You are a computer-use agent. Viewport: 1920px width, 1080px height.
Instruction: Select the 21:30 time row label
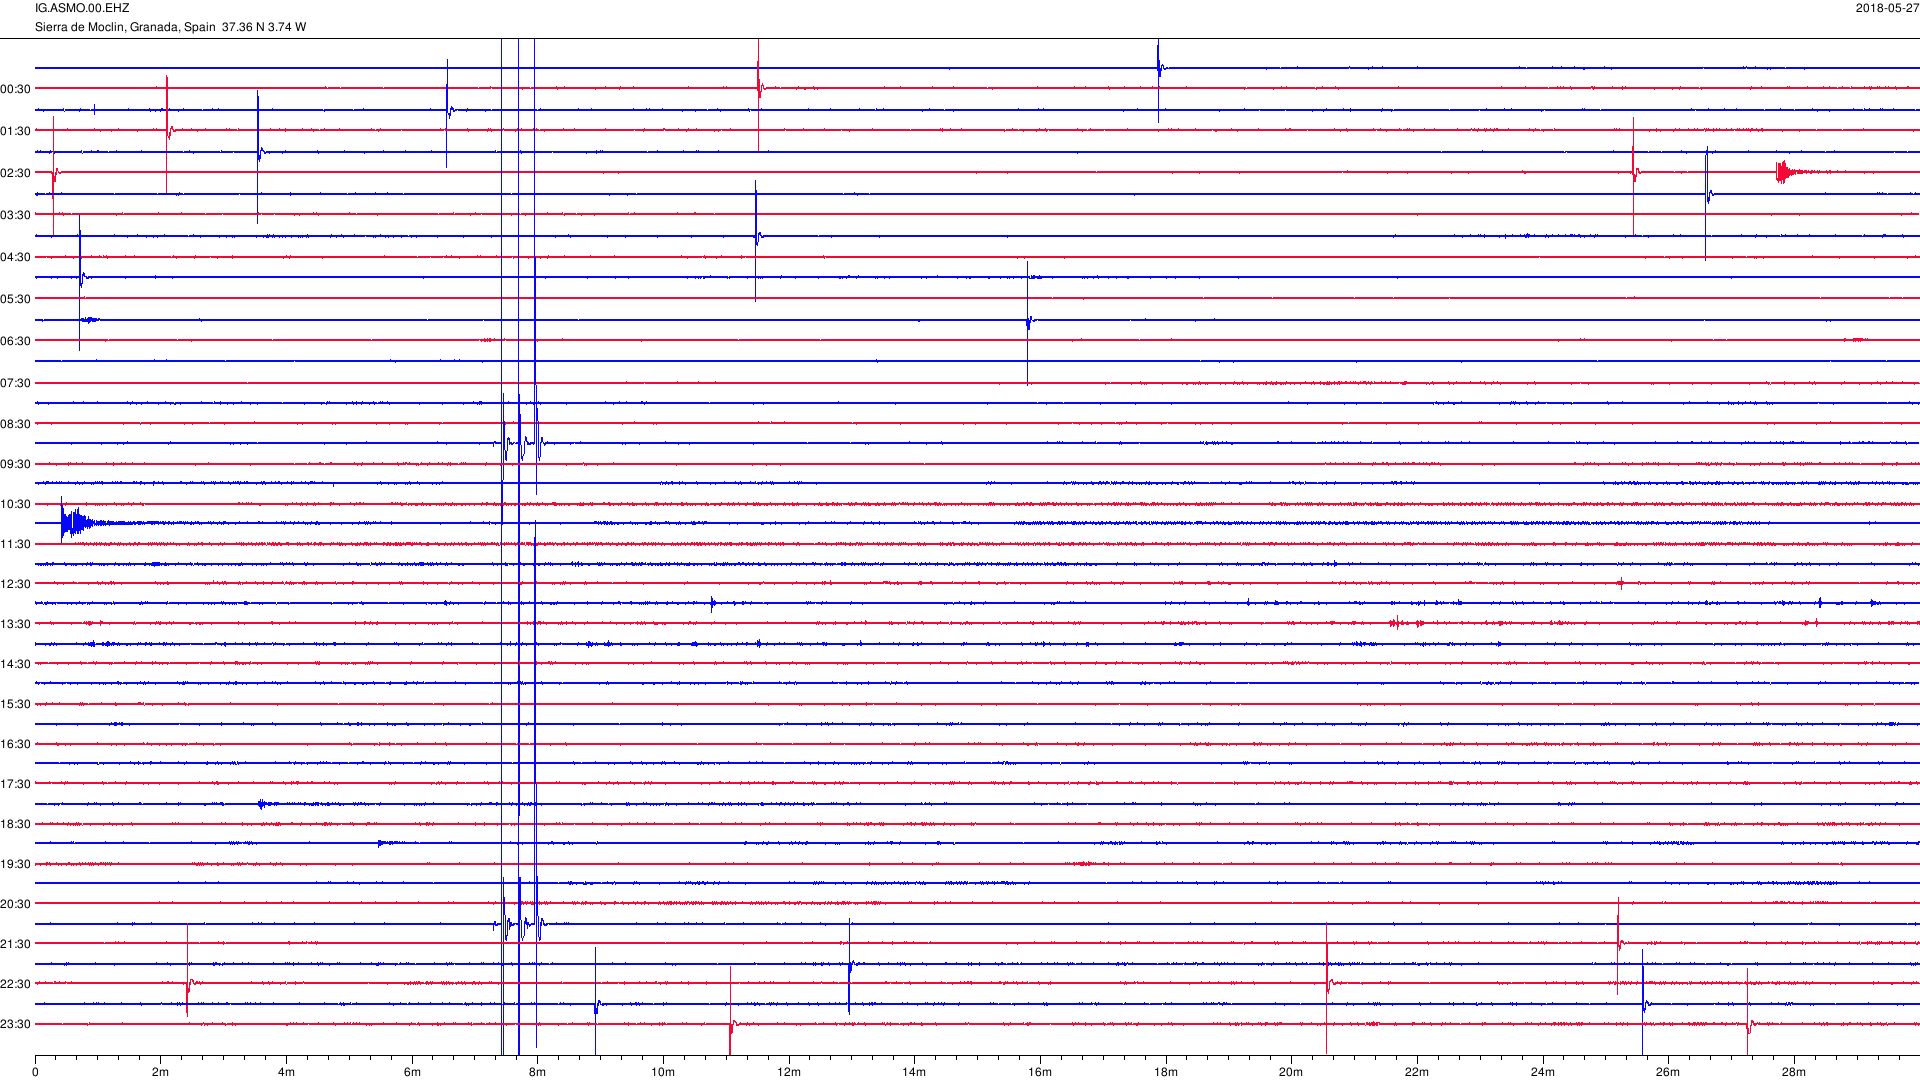point(16,944)
